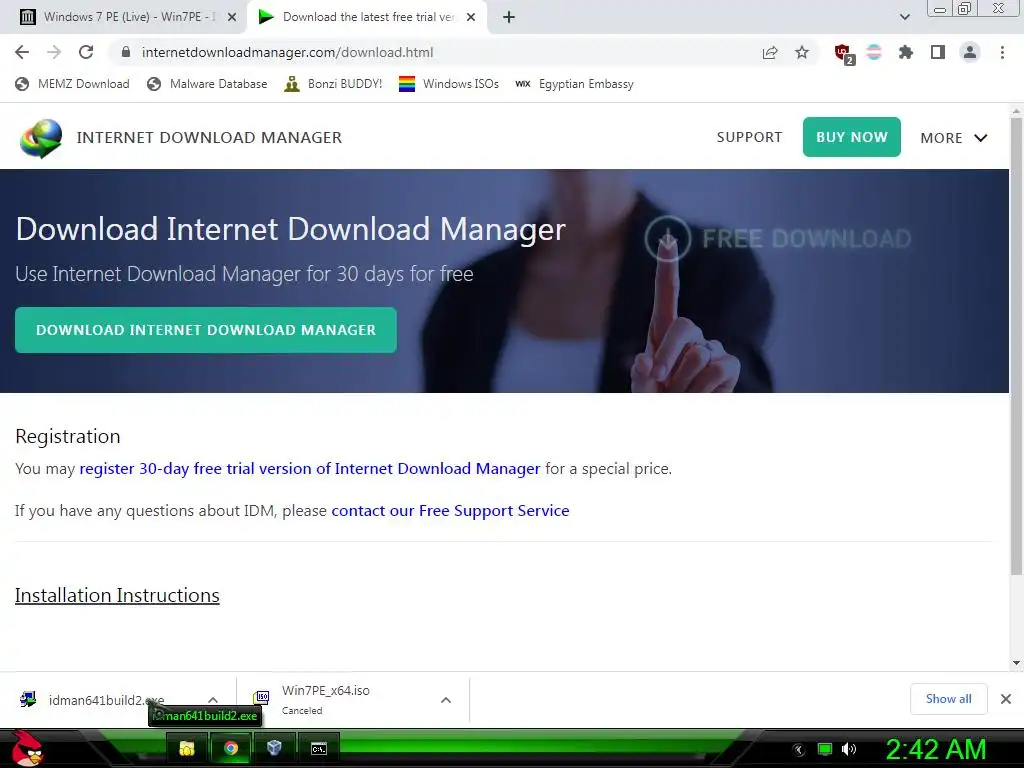The width and height of the screenshot is (1024, 768).
Task: Click the Win7PE_x64.iso file icon
Action: tap(261, 698)
